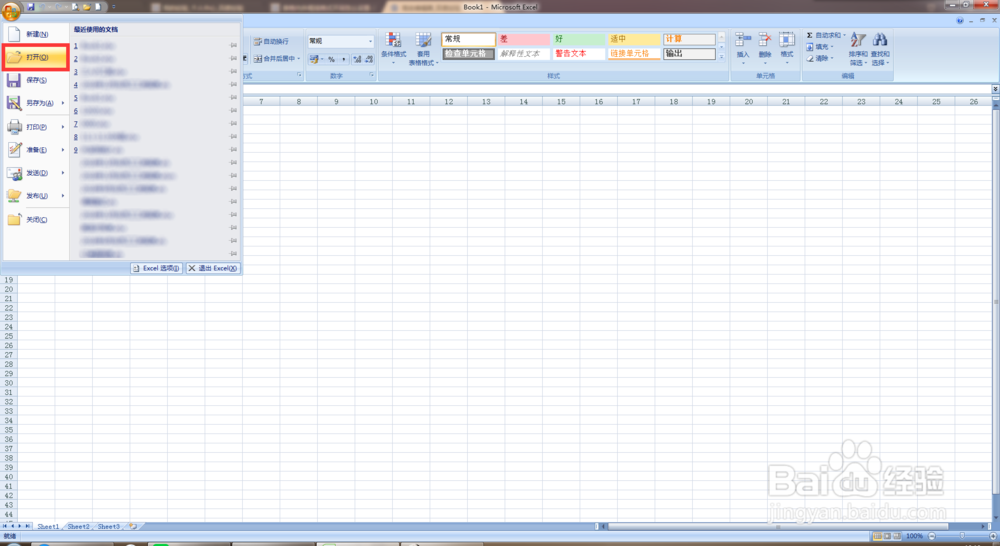Expand the 准备 submenu arrow
1000x546 pixels.
coord(63,150)
